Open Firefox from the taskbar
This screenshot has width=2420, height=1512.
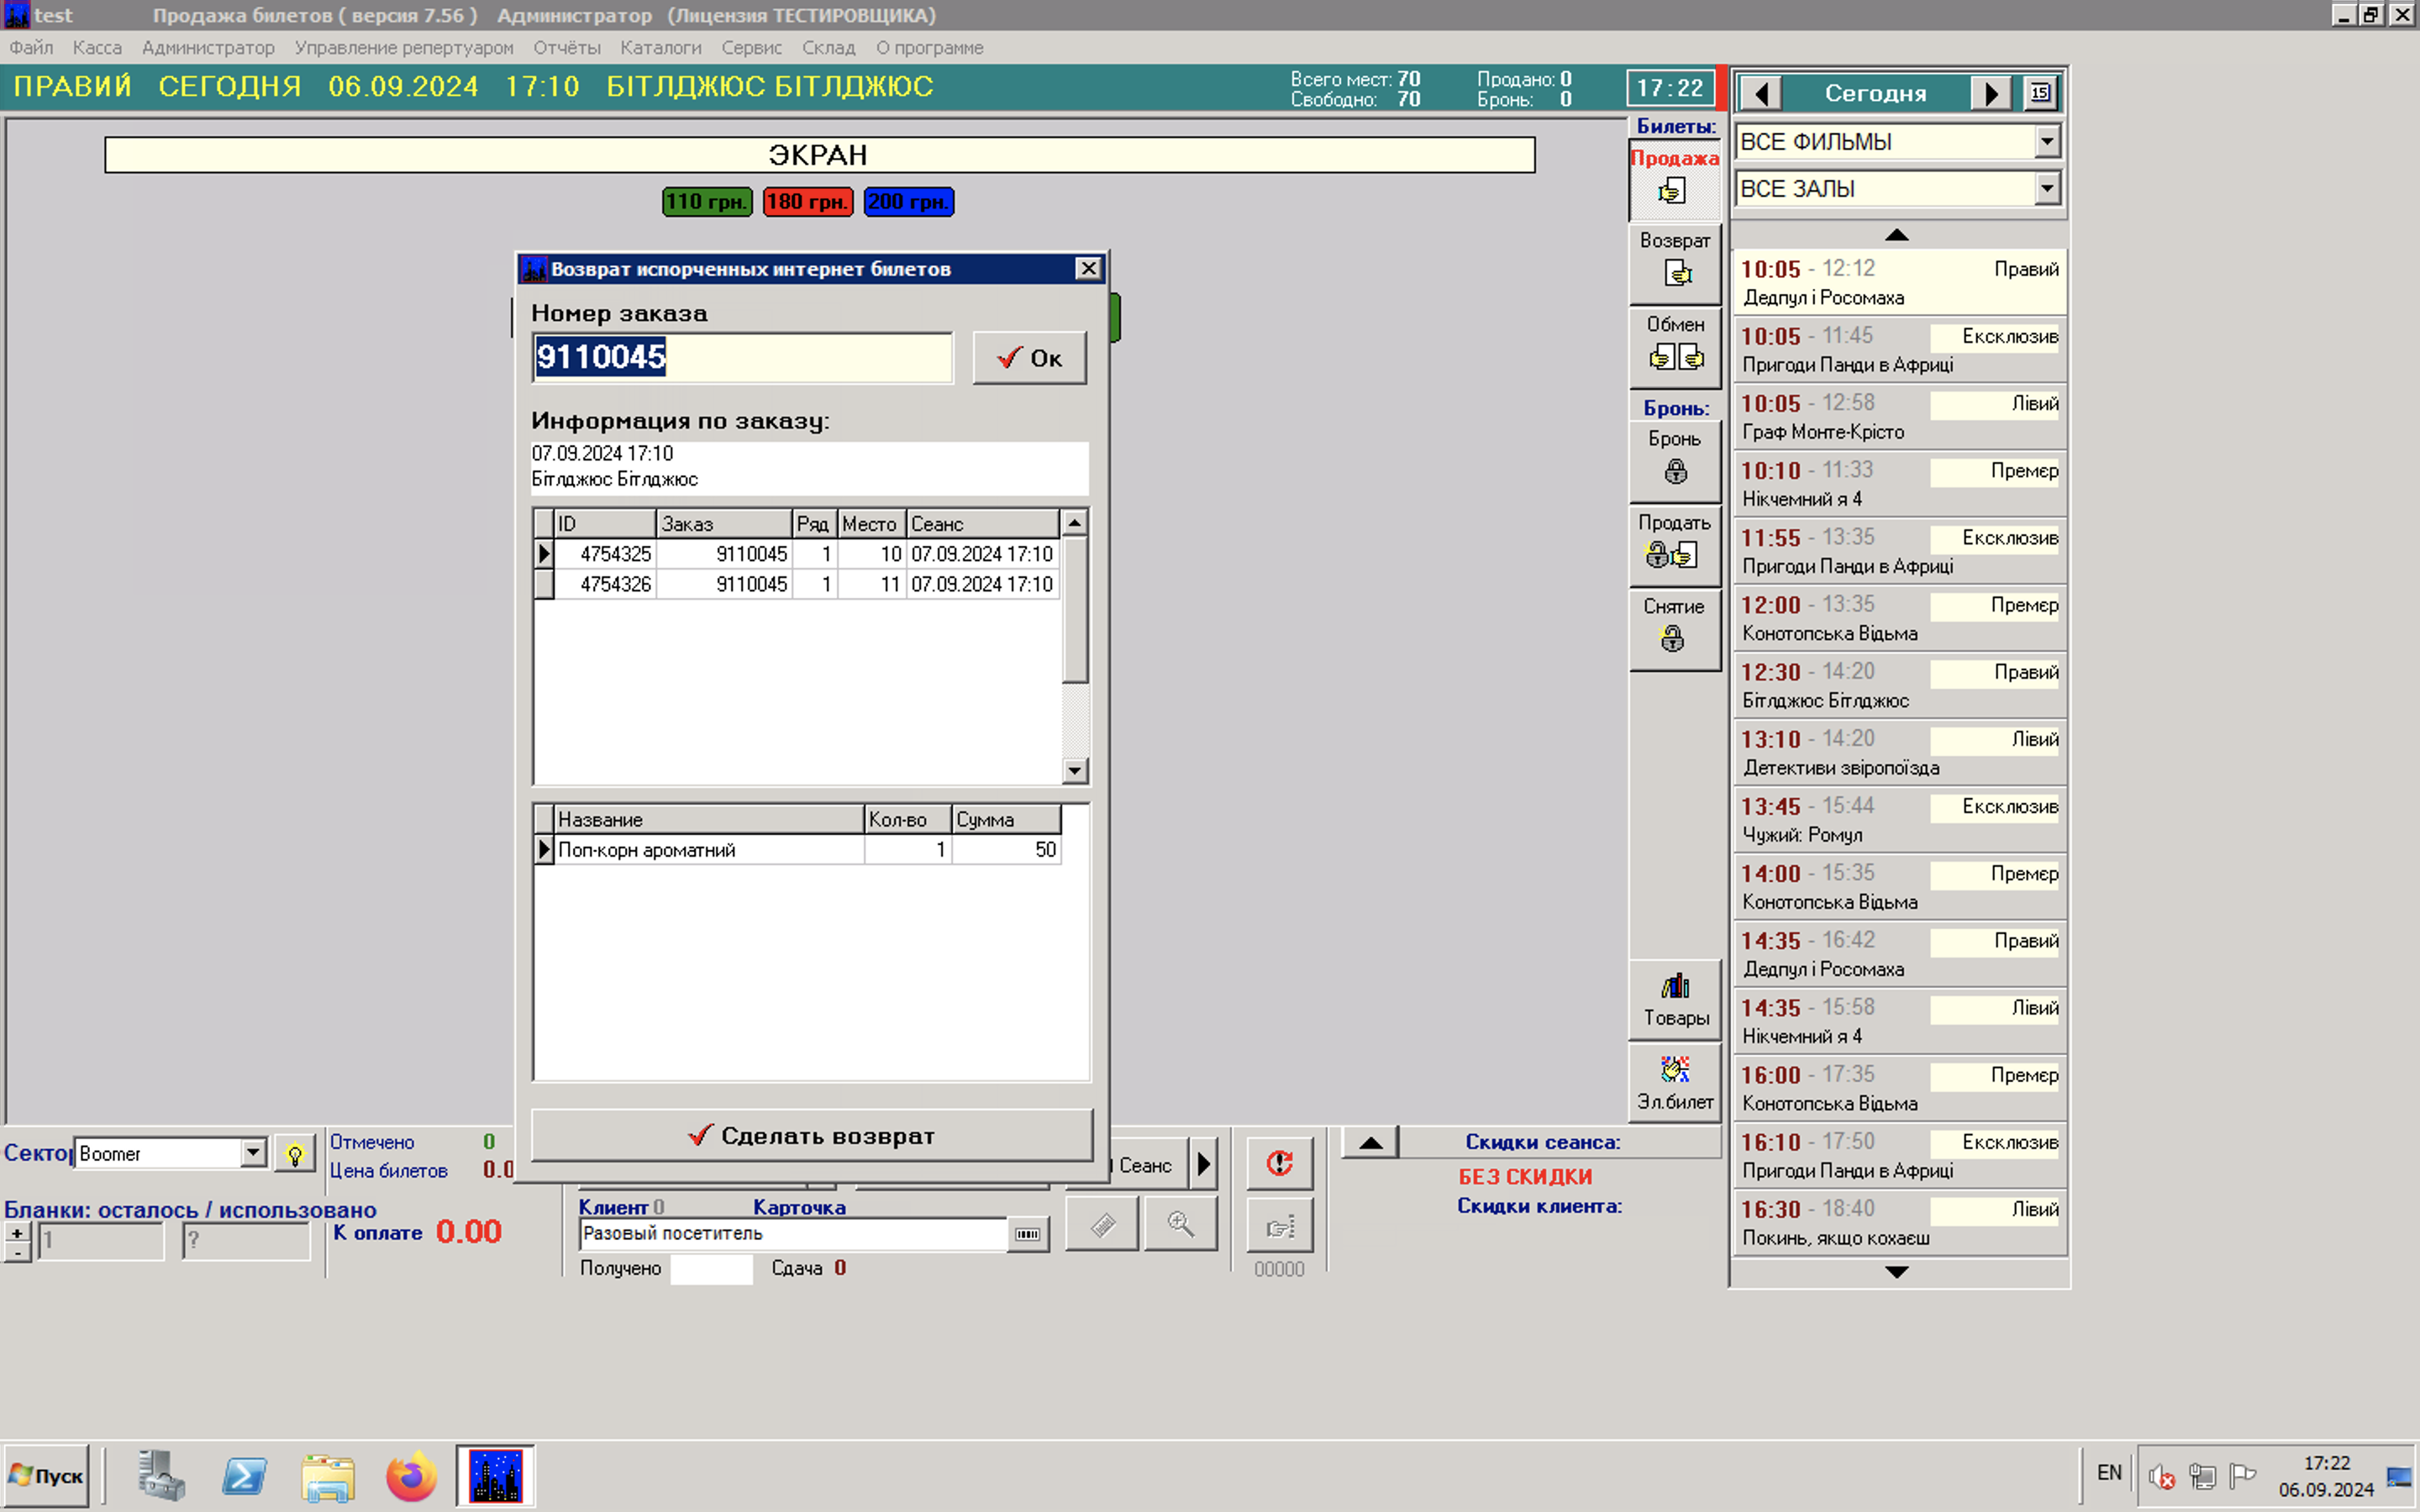tap(411, 1476)
